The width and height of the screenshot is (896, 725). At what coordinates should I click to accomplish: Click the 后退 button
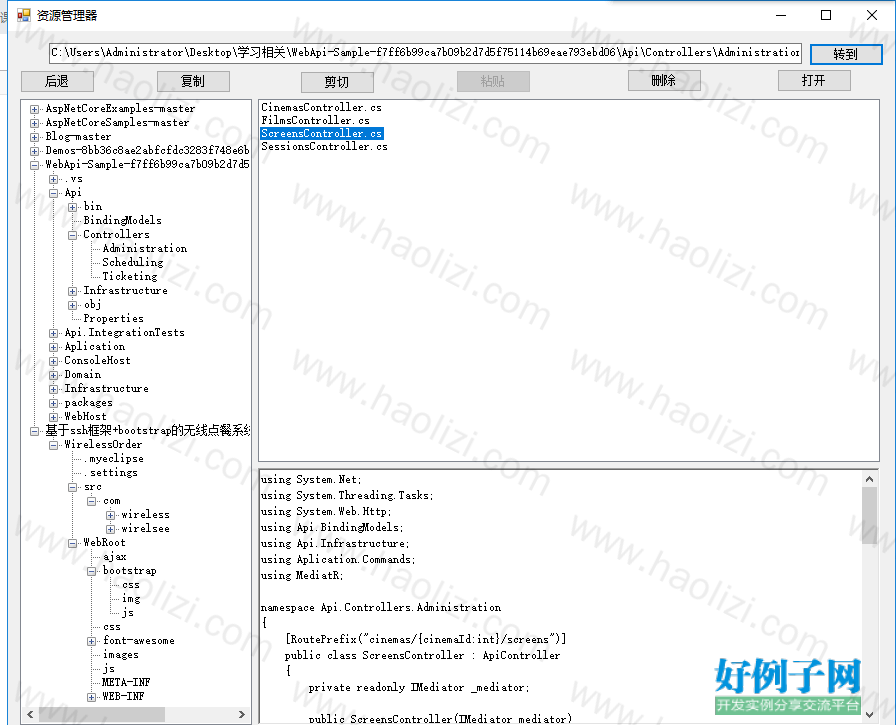click(x=57, y=81)
